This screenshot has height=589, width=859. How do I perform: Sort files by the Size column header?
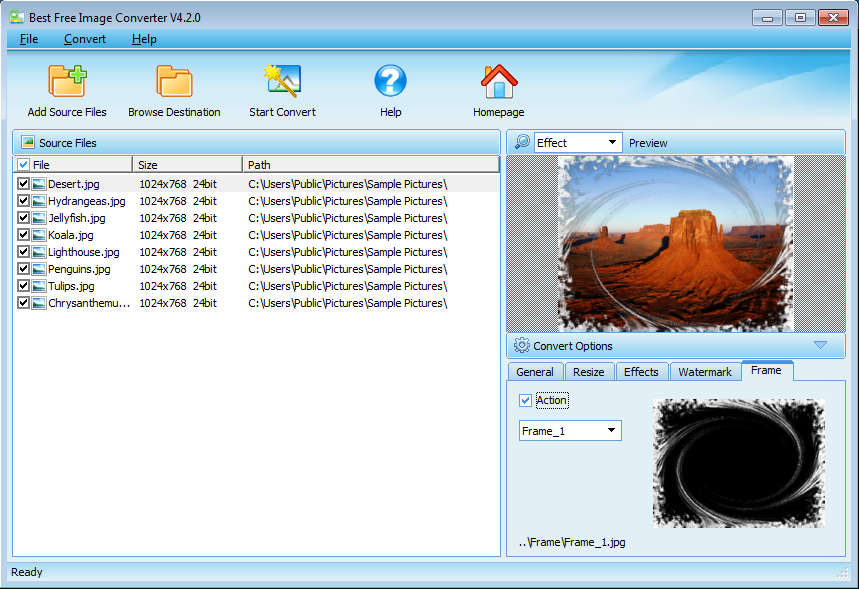186,164
